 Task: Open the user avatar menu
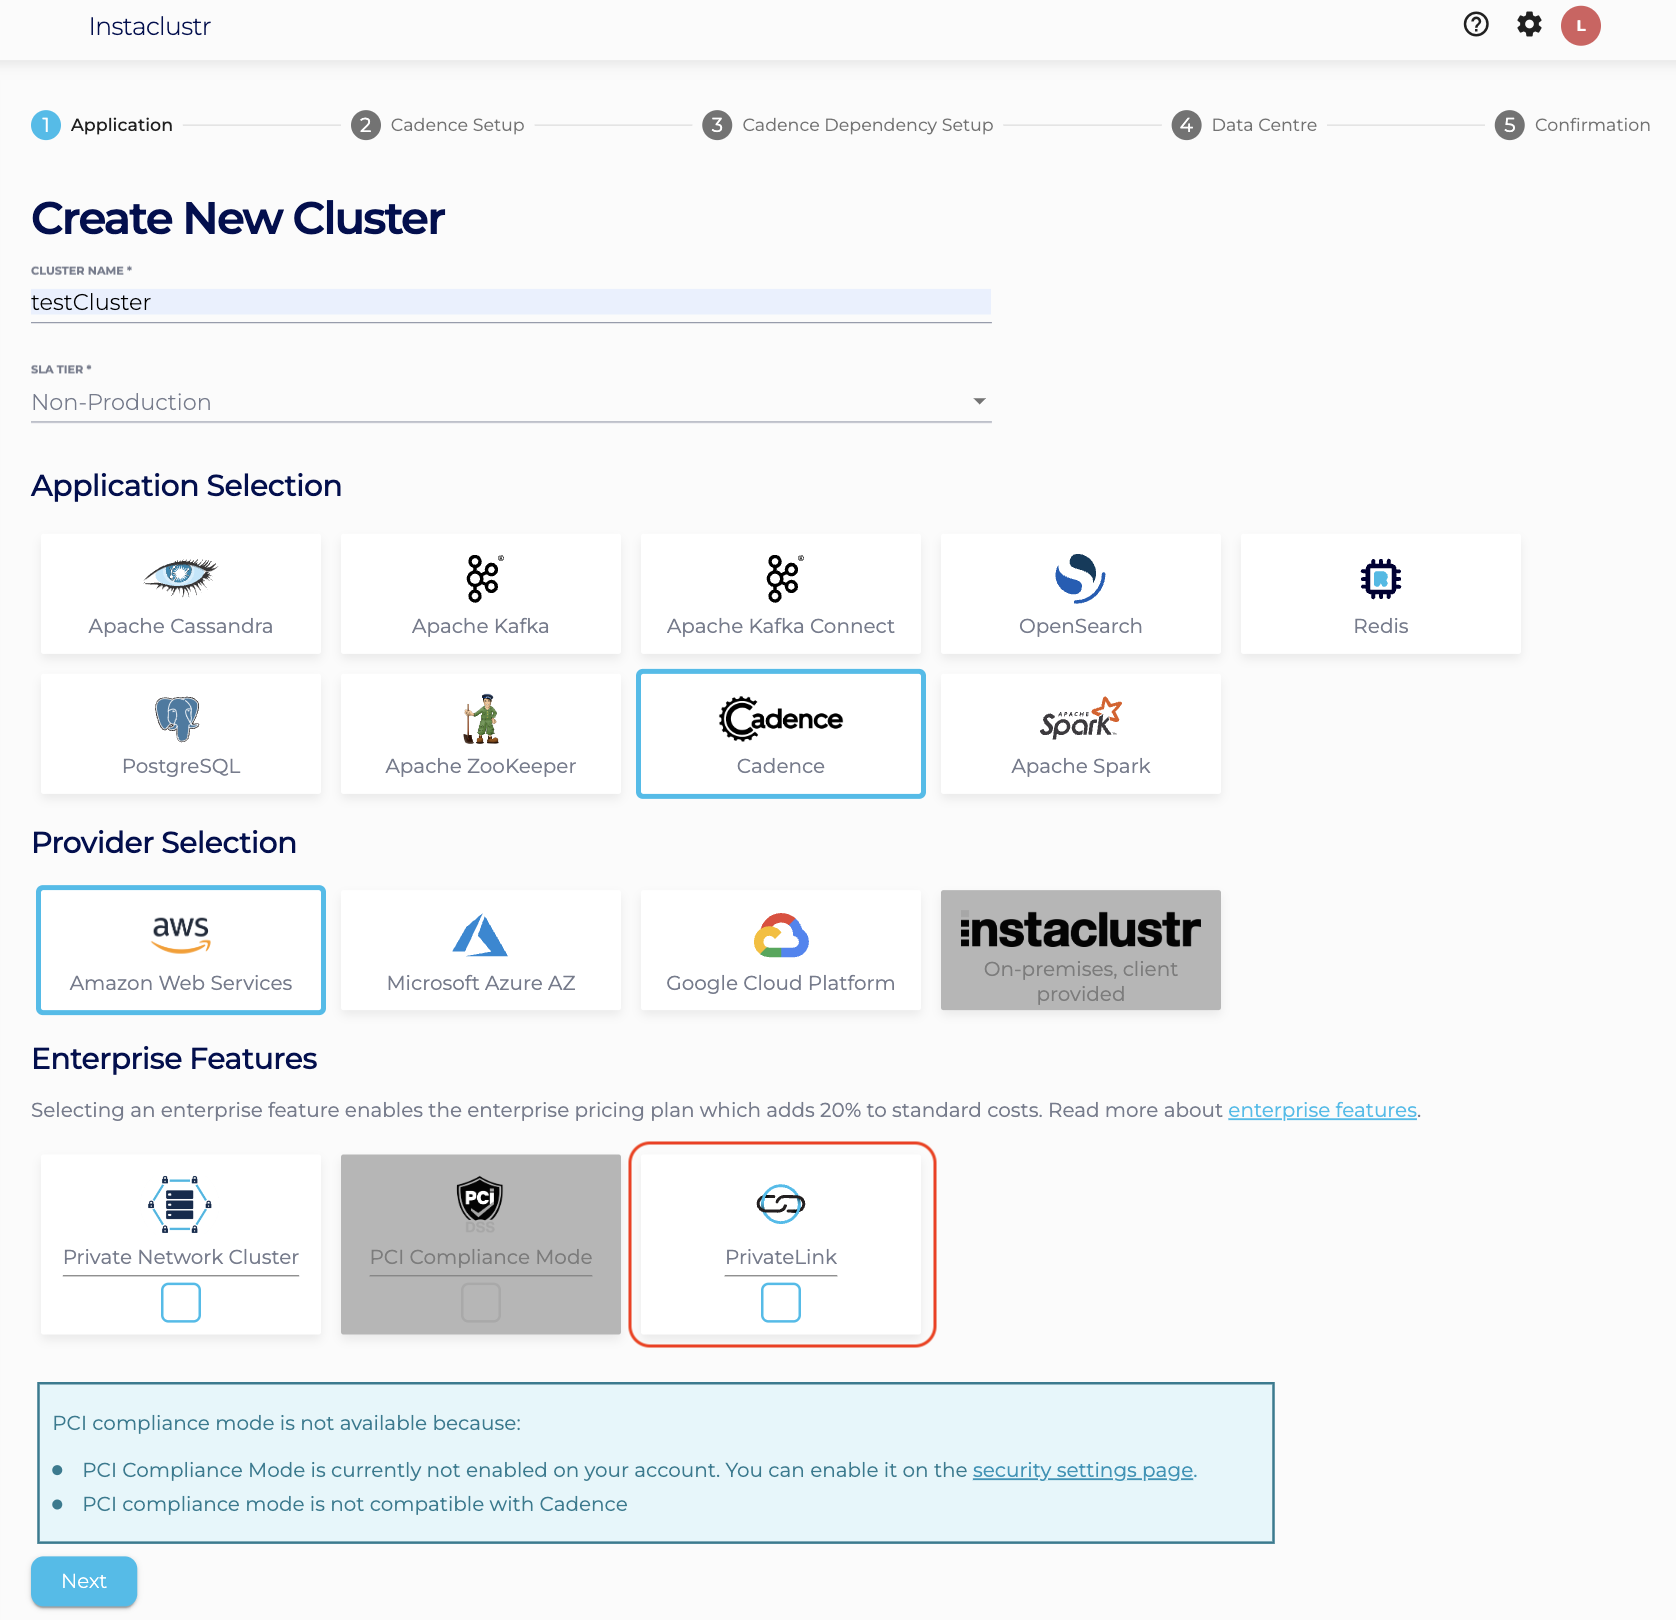point(1580,26)
